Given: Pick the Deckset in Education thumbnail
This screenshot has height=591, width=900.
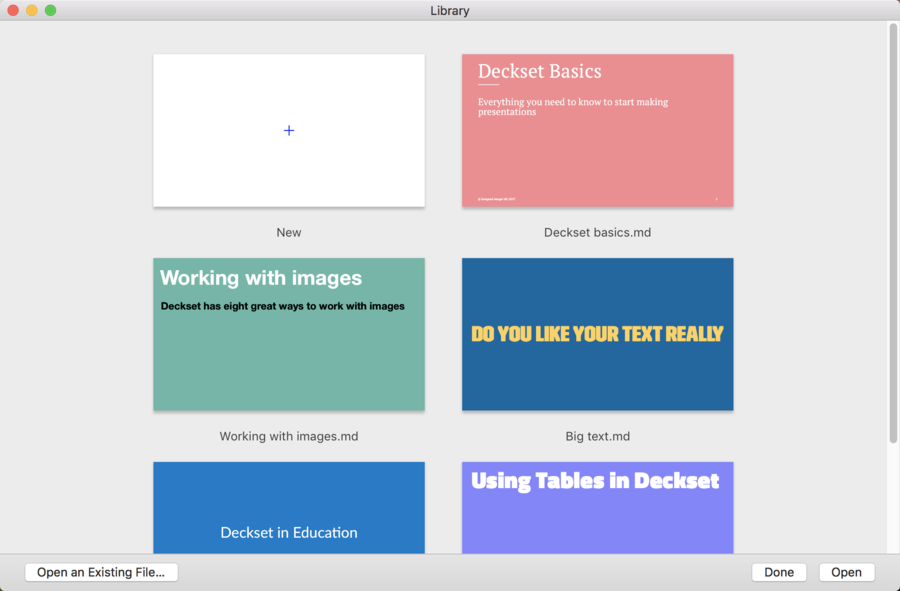Looking at the screenshot, I should coord(289,507).
